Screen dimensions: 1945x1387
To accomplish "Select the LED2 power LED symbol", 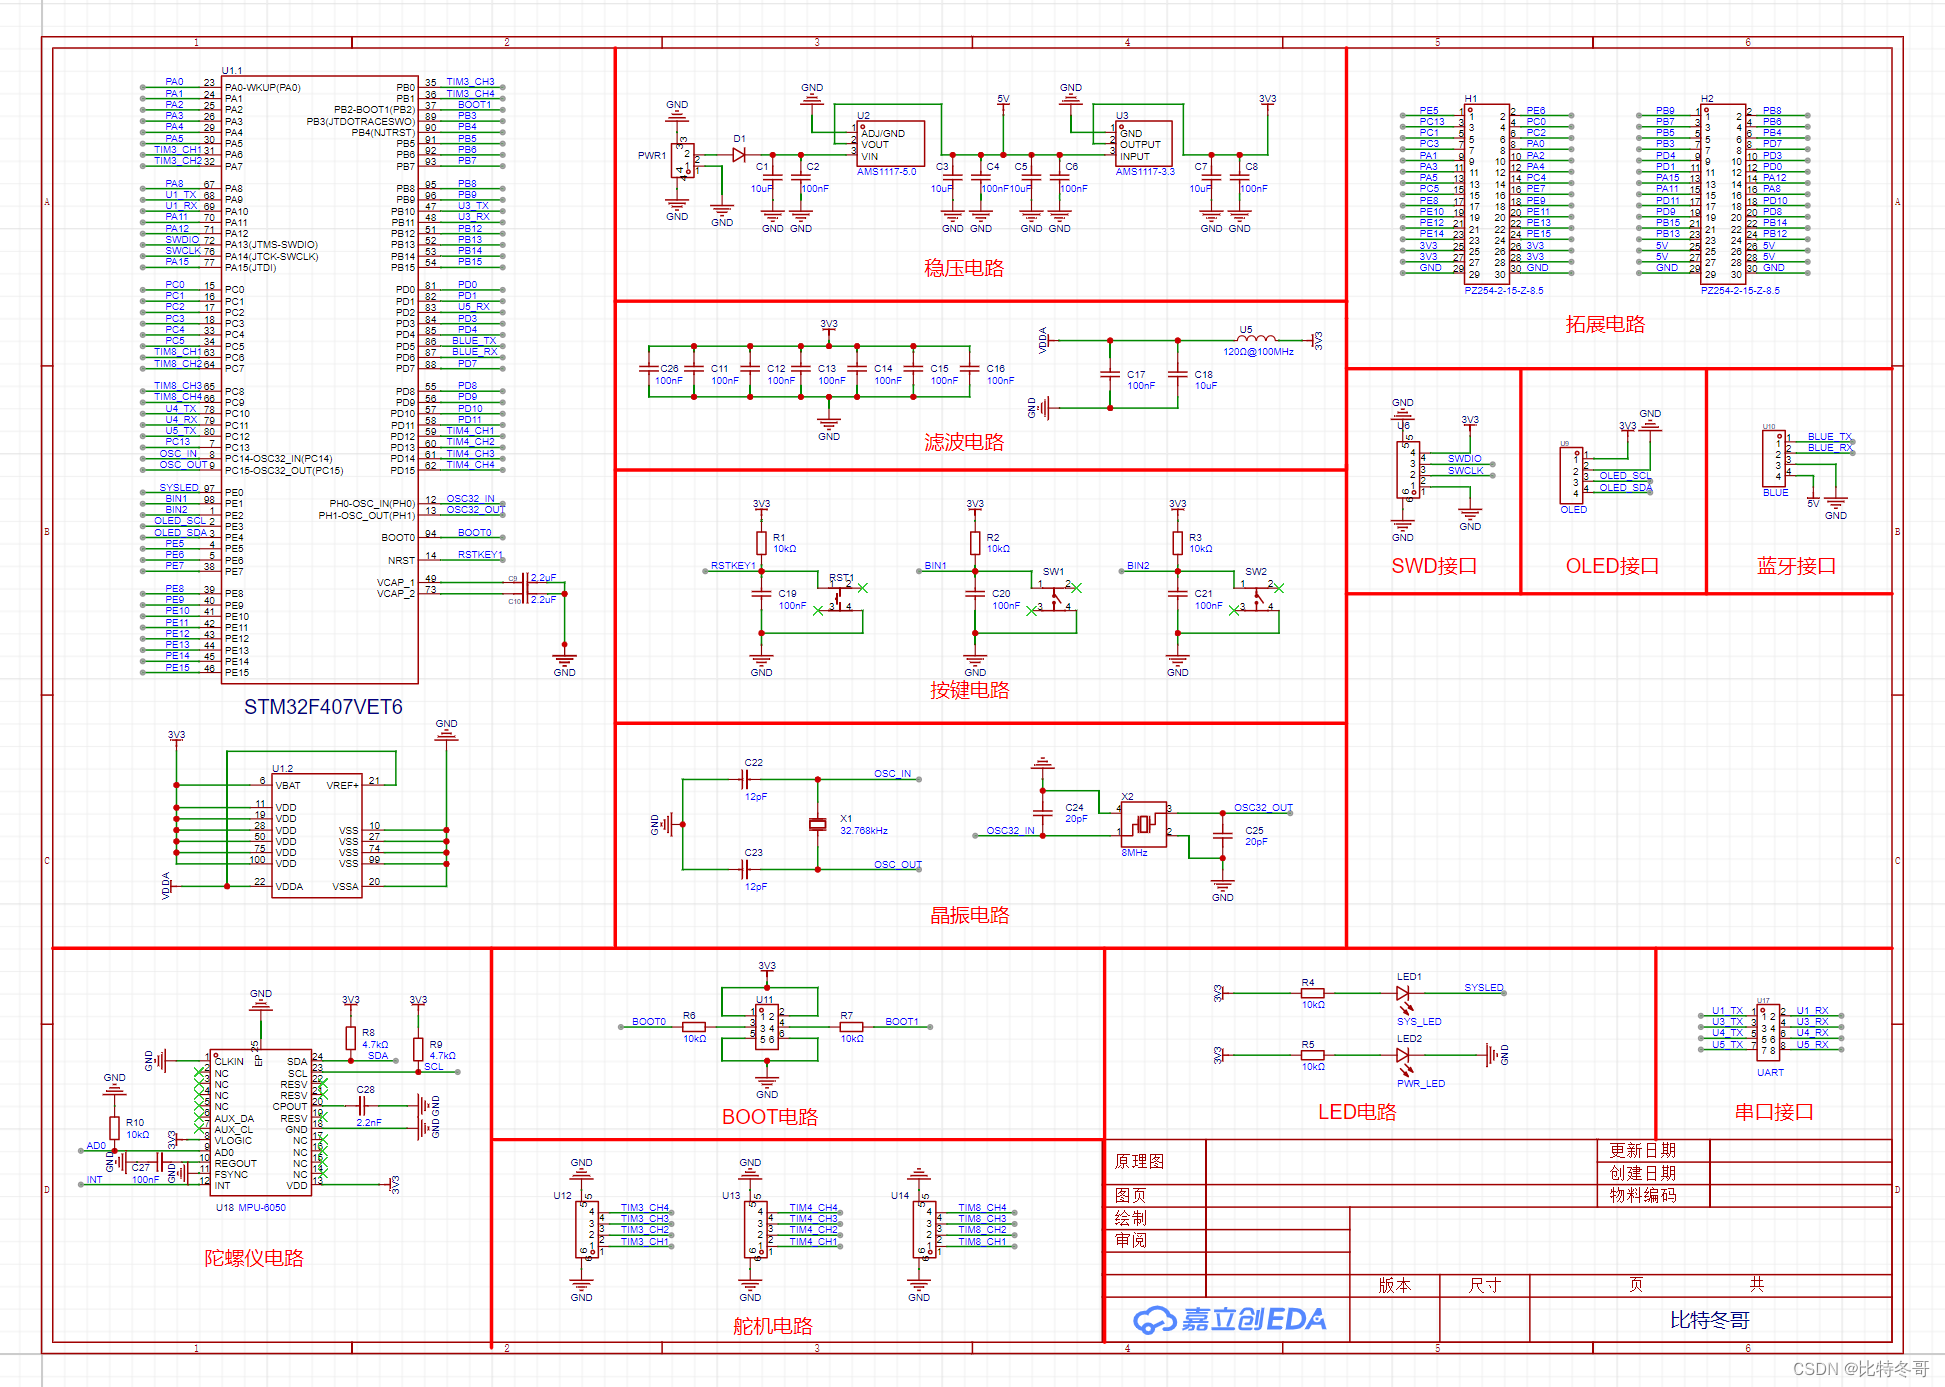I will (x=1402, y=1055).
